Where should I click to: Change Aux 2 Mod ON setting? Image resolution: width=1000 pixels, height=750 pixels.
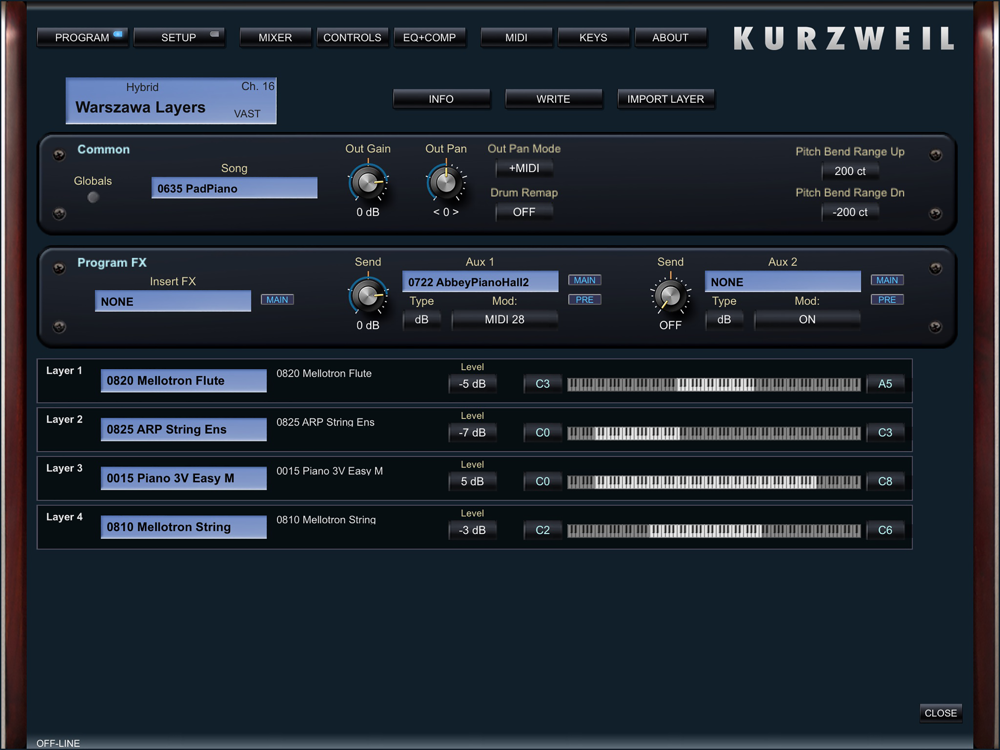point(807,320)
